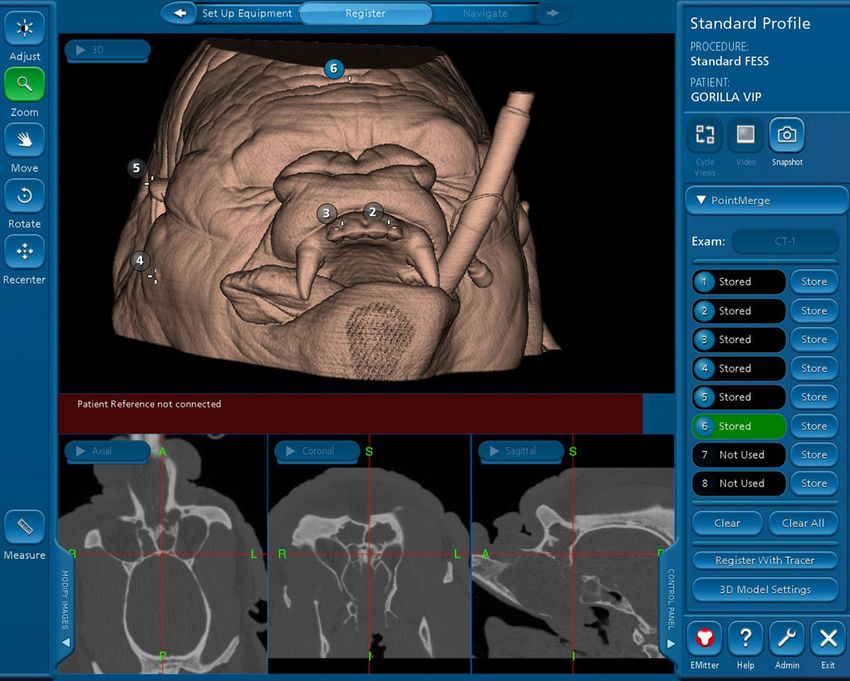This screenshot has width=850, height=681.
Task: Open the EMitter control
Action: tap(705, 638)
